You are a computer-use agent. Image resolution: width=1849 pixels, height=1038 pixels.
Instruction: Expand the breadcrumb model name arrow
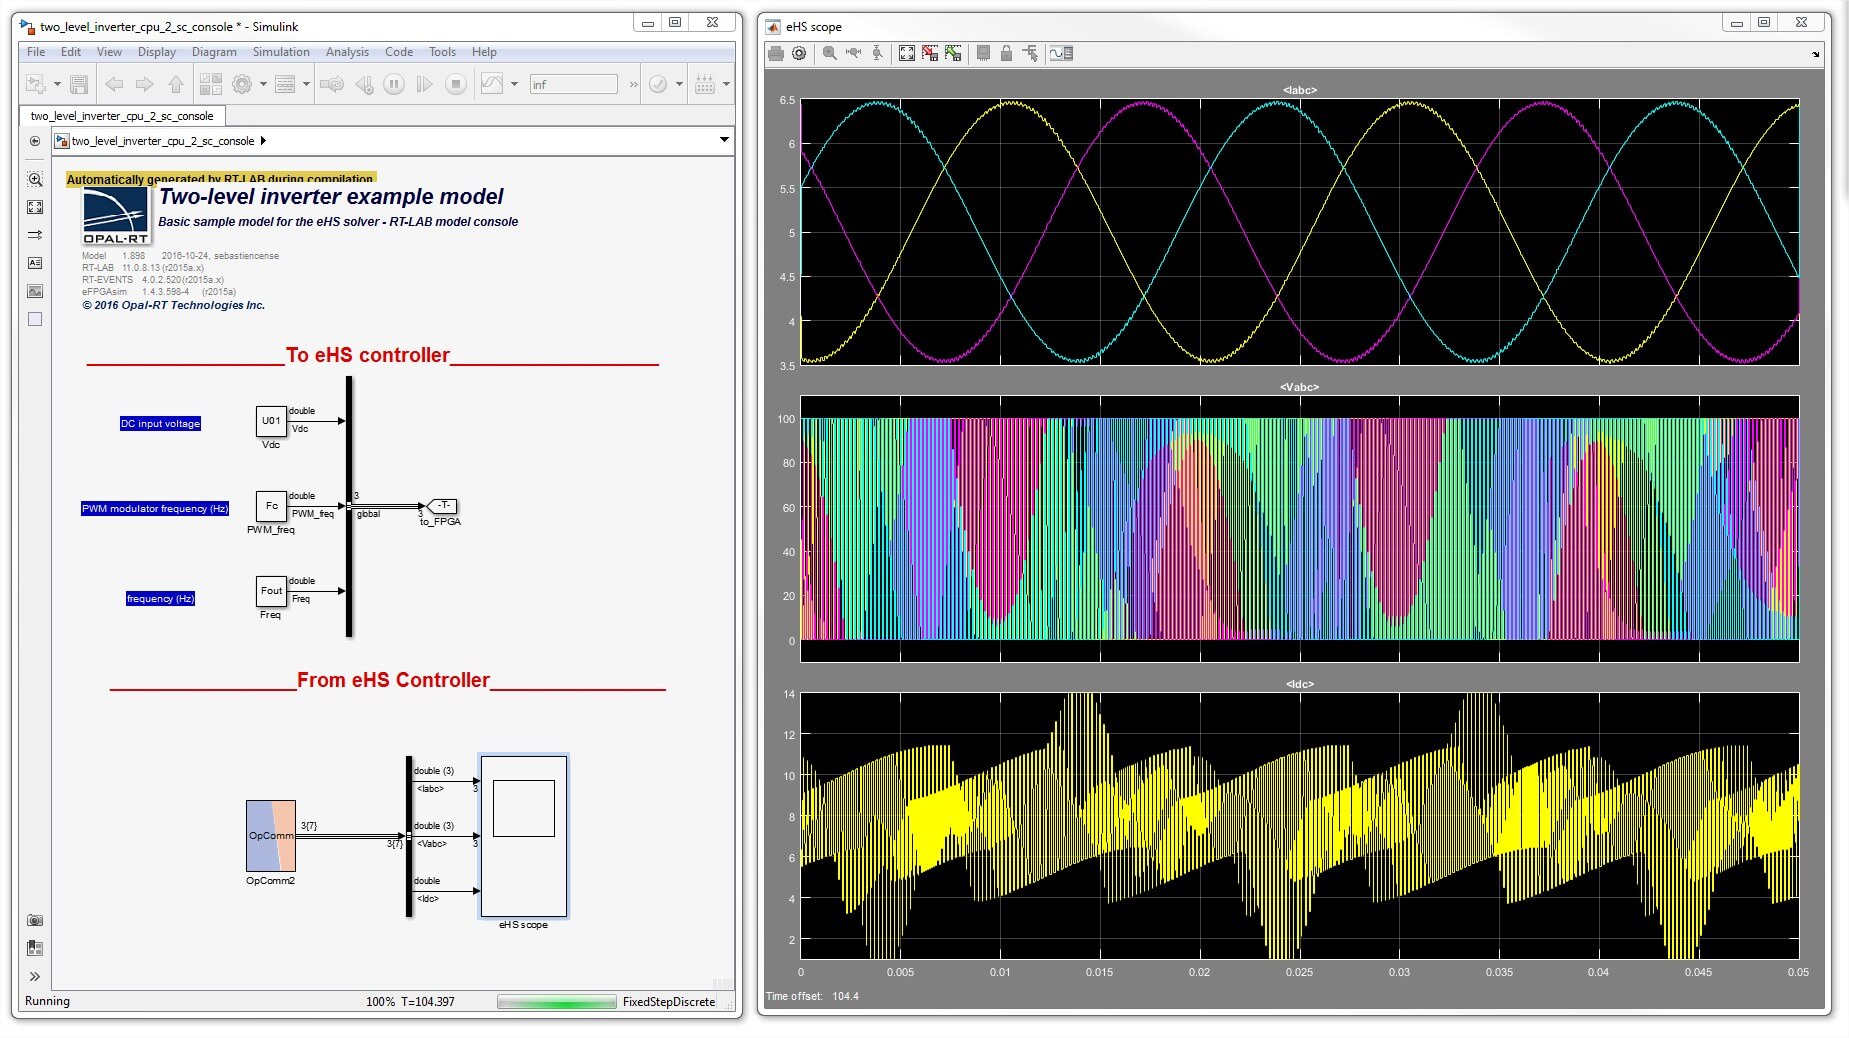[x=263, y=141]
